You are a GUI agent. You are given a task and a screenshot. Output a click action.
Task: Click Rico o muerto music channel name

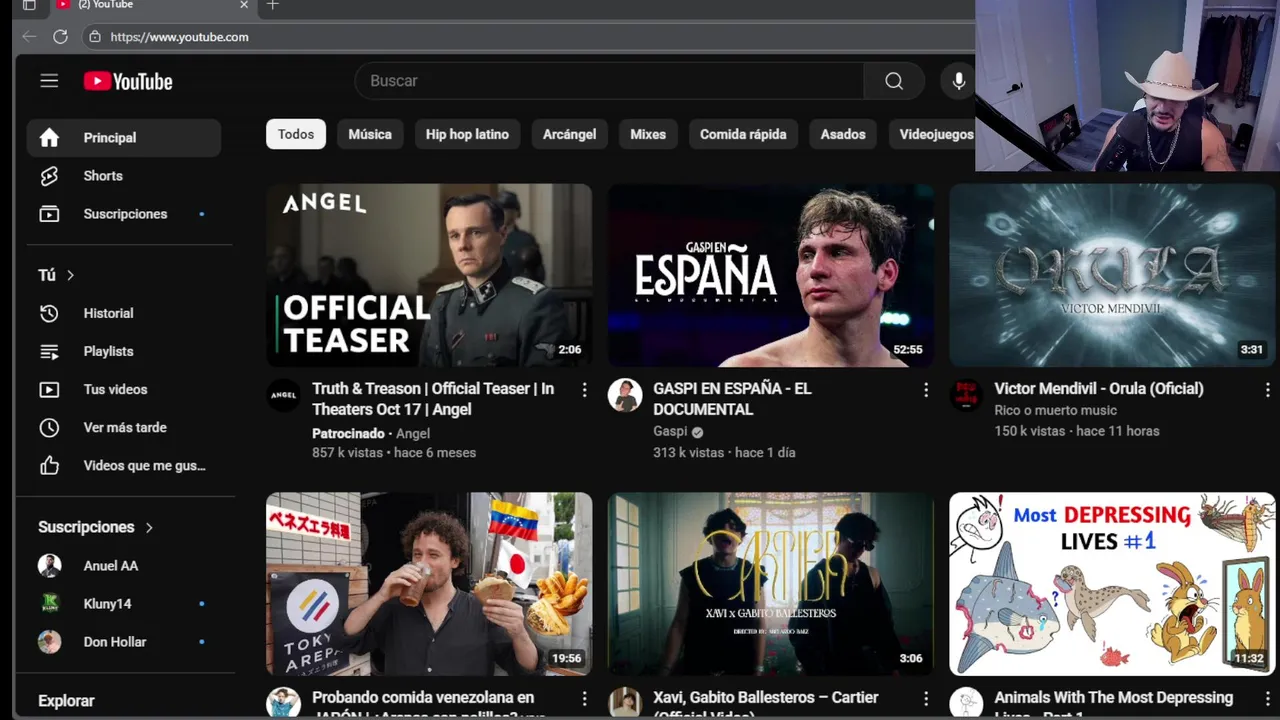tap(1055, 411)
